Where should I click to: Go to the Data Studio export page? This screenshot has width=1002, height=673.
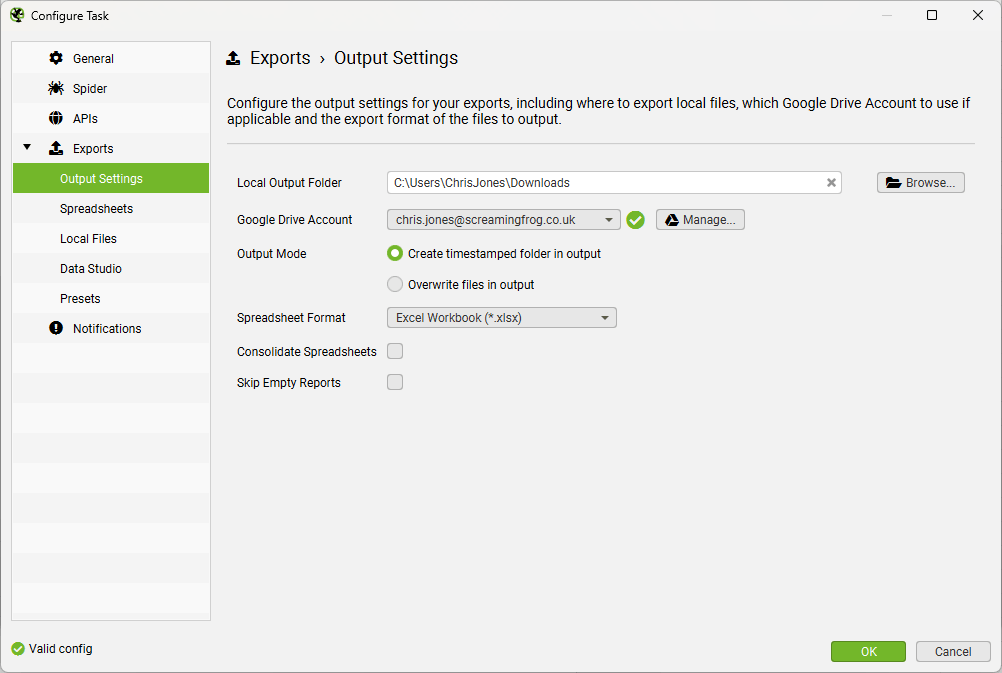pos(111,268)
